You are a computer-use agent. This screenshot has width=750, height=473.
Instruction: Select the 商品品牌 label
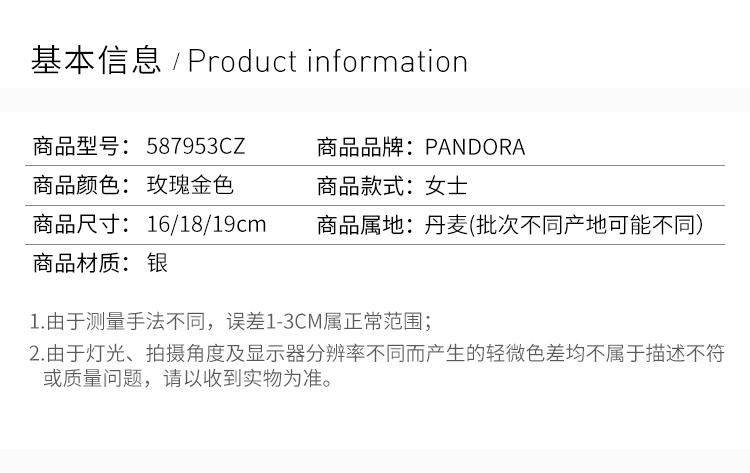coord(366,148)
